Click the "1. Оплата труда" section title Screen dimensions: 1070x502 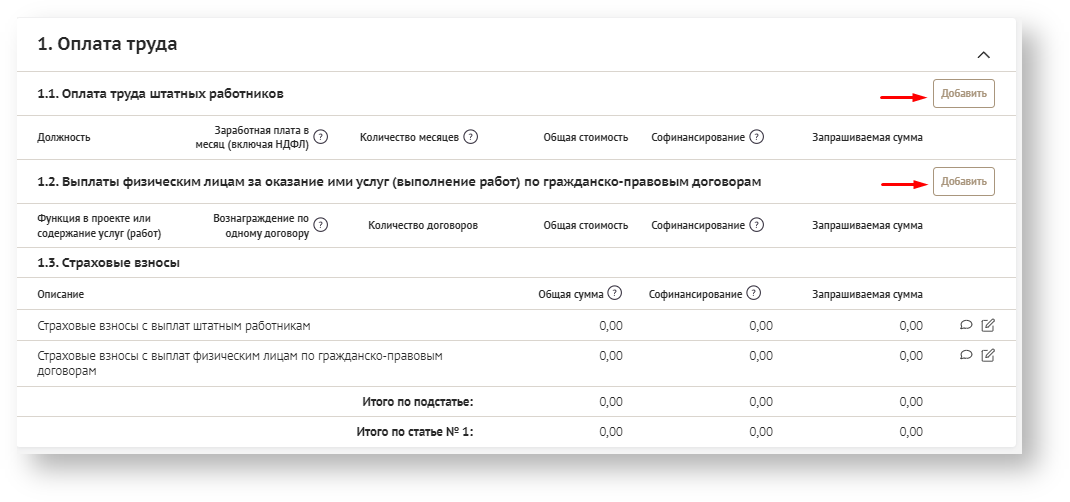click(x=107, y=44)
